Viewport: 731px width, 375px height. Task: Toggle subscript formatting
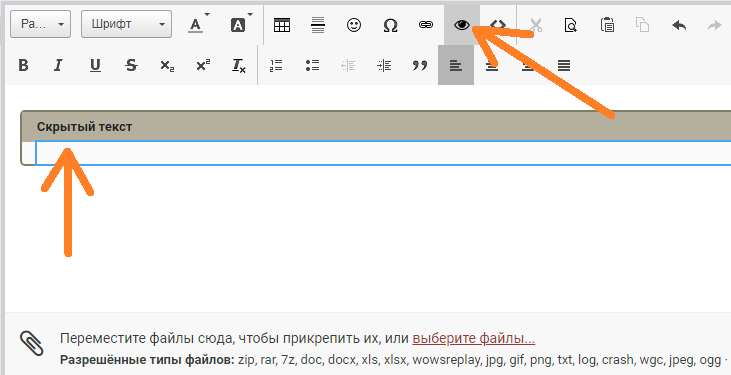tap(167, 65)
